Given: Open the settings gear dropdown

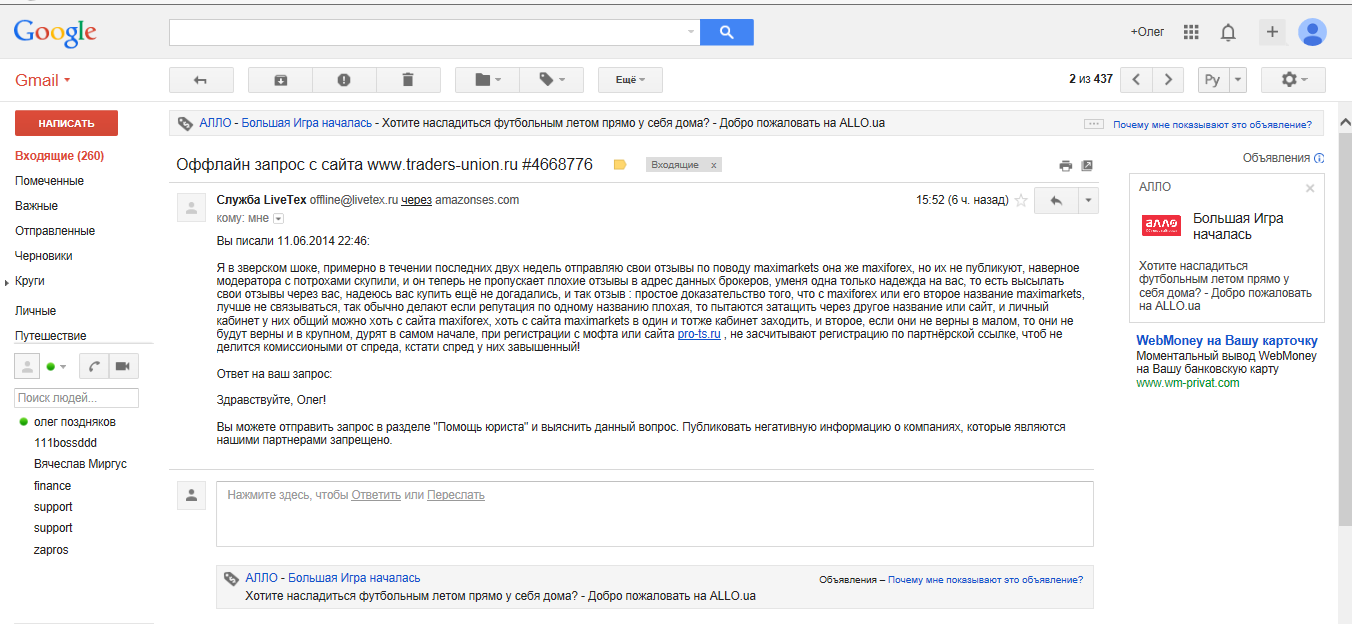Looking at the screenshot, I should coord(1293,80).
